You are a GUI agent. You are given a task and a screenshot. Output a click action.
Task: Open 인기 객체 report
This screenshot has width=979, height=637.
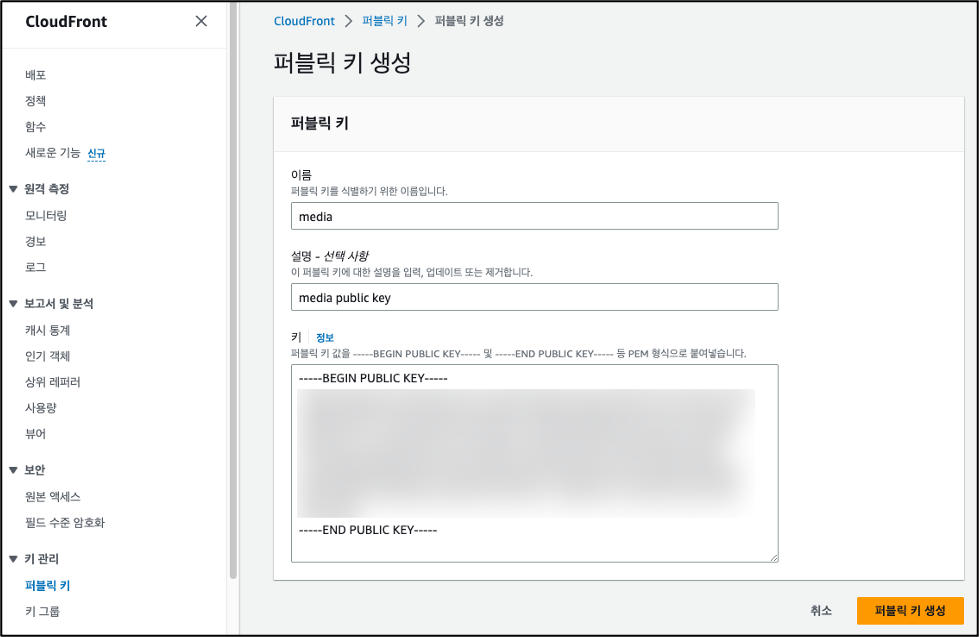[47, 356]
